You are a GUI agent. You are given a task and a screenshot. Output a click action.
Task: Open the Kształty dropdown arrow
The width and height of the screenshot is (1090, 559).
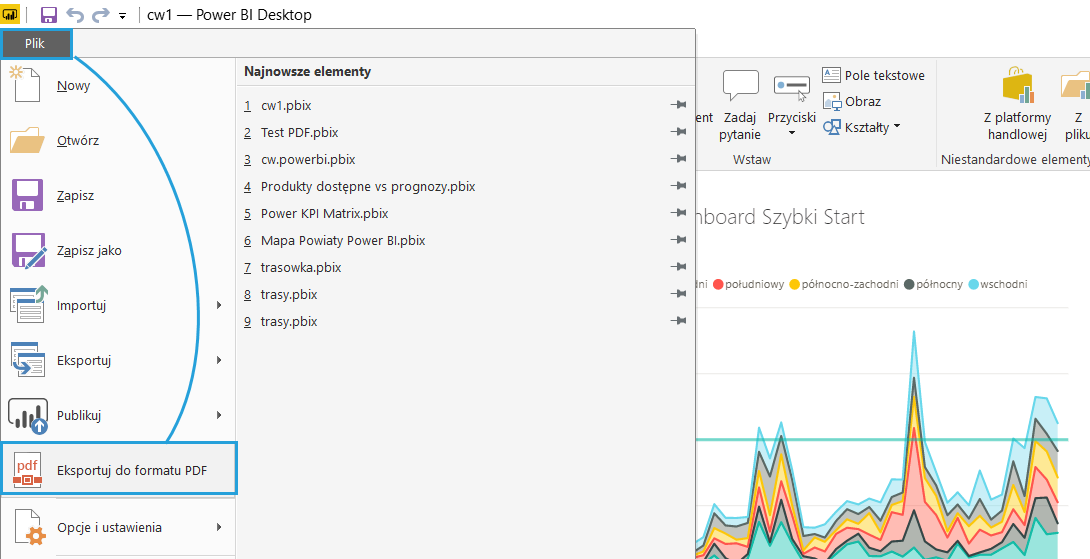(897, 127)
